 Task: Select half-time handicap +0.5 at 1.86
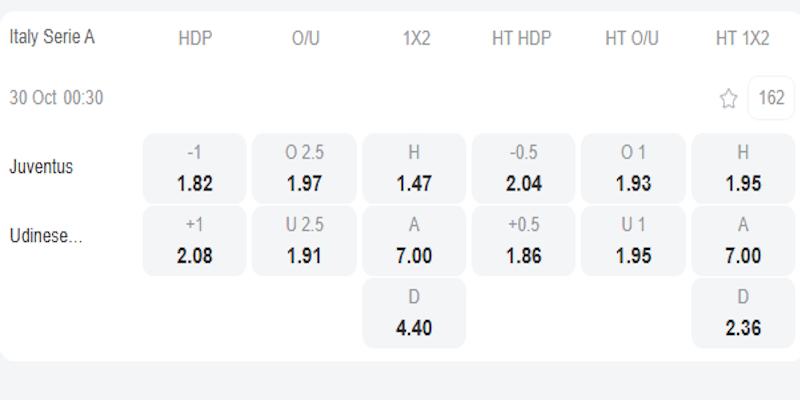[x=523, y=241]
